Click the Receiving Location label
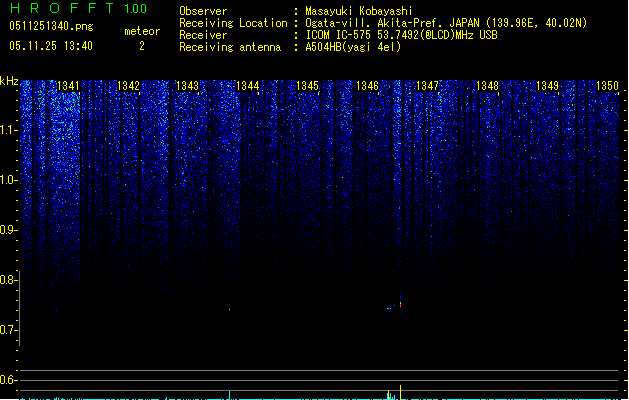629x400 pixels. [233, 23]
